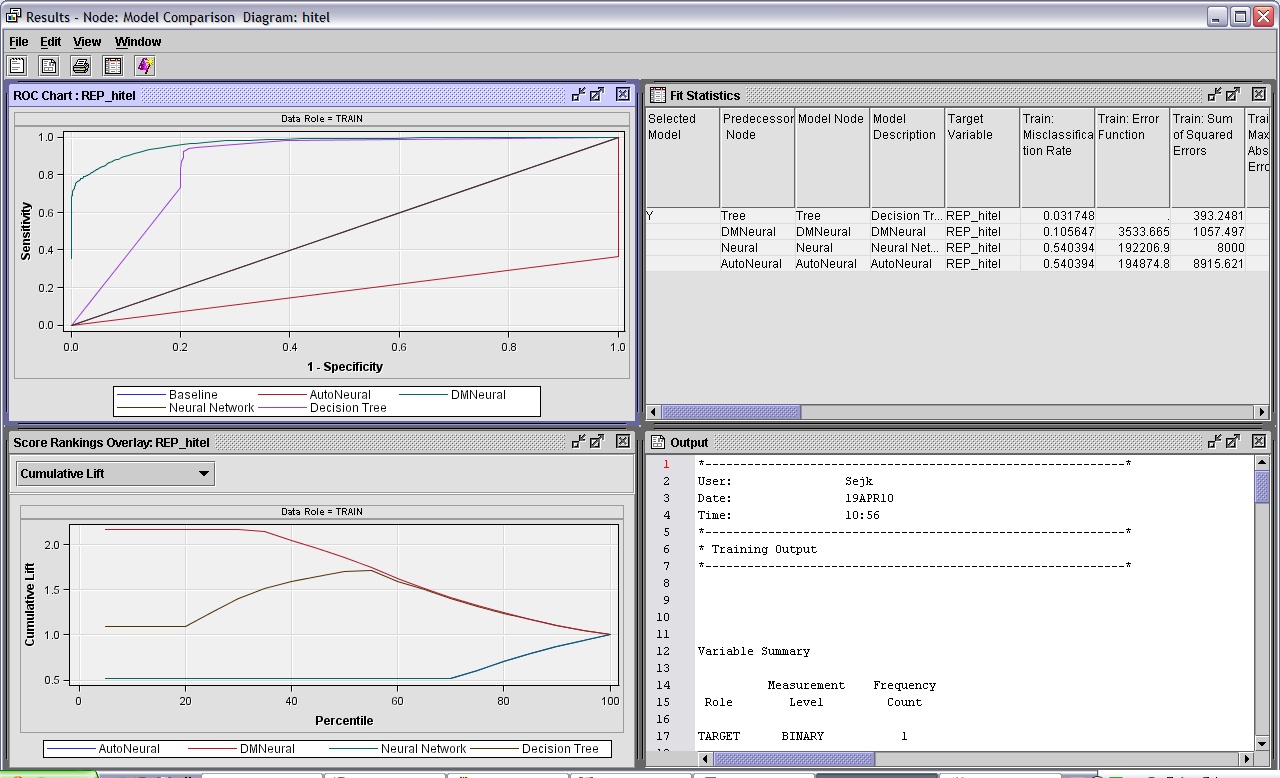Click sum of squared errors value 393.2481
Viewport: 1280px width, 778px height.
[x=1207, y=216]
